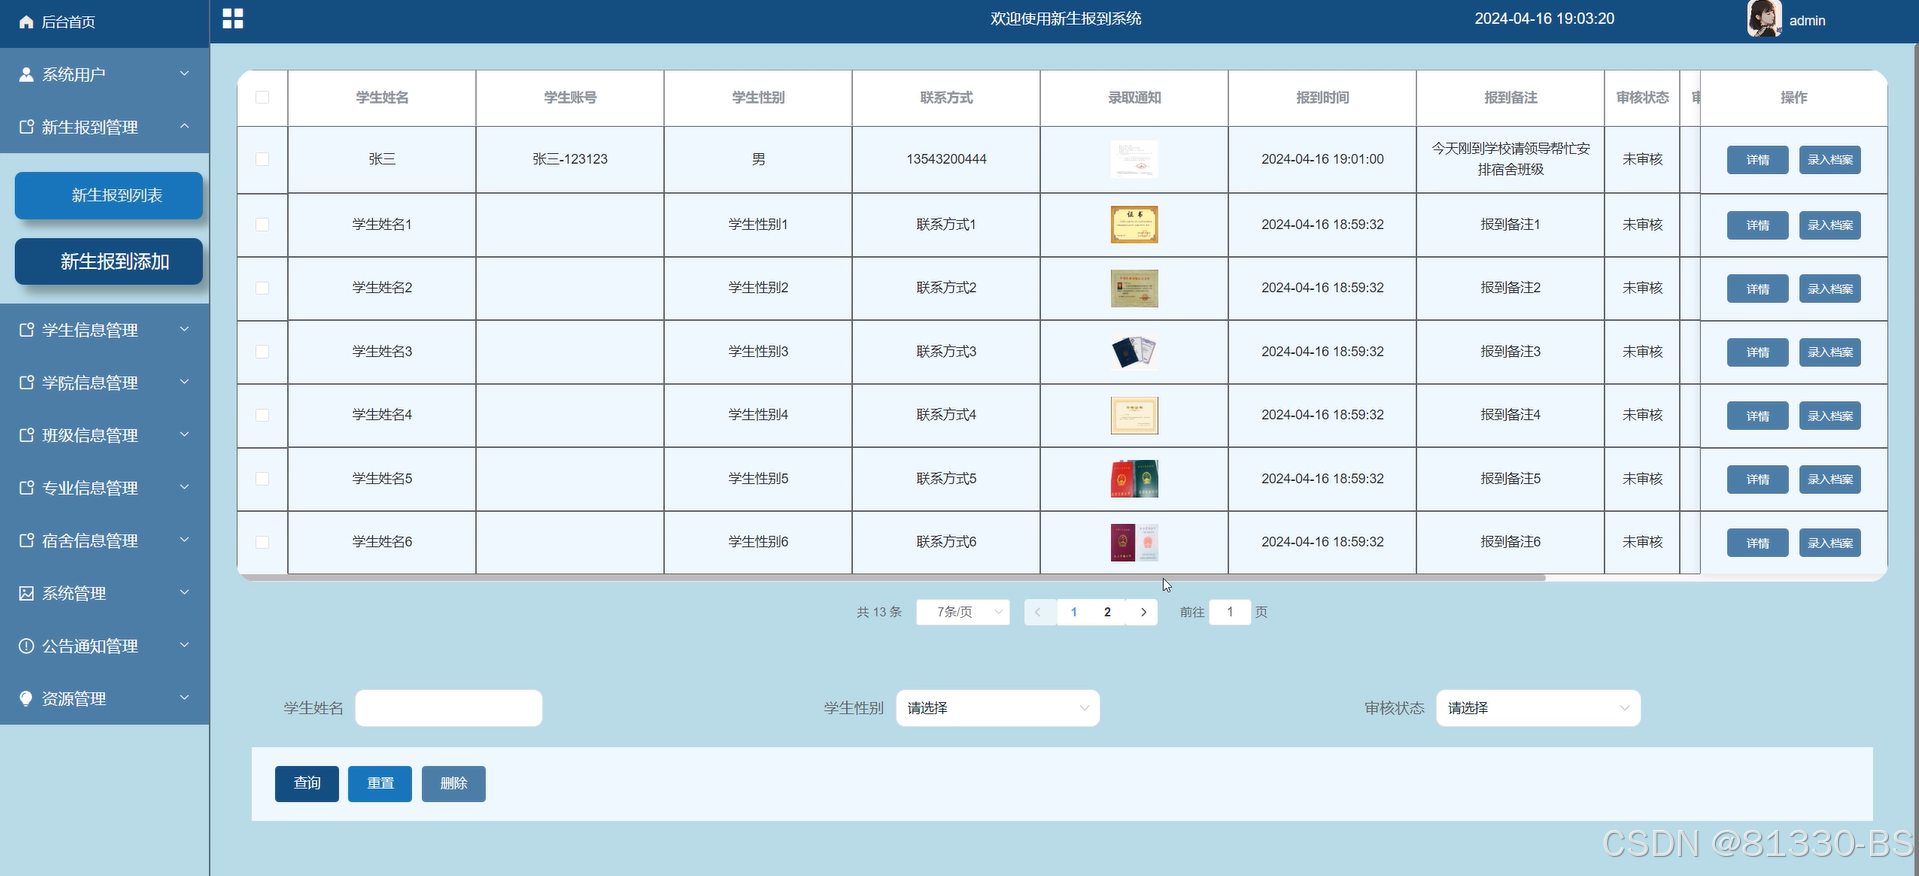The height and width of the screenshot is (876, 1919).
Task: Go to previous page arrow in pagination
Action: point(1038,612)
